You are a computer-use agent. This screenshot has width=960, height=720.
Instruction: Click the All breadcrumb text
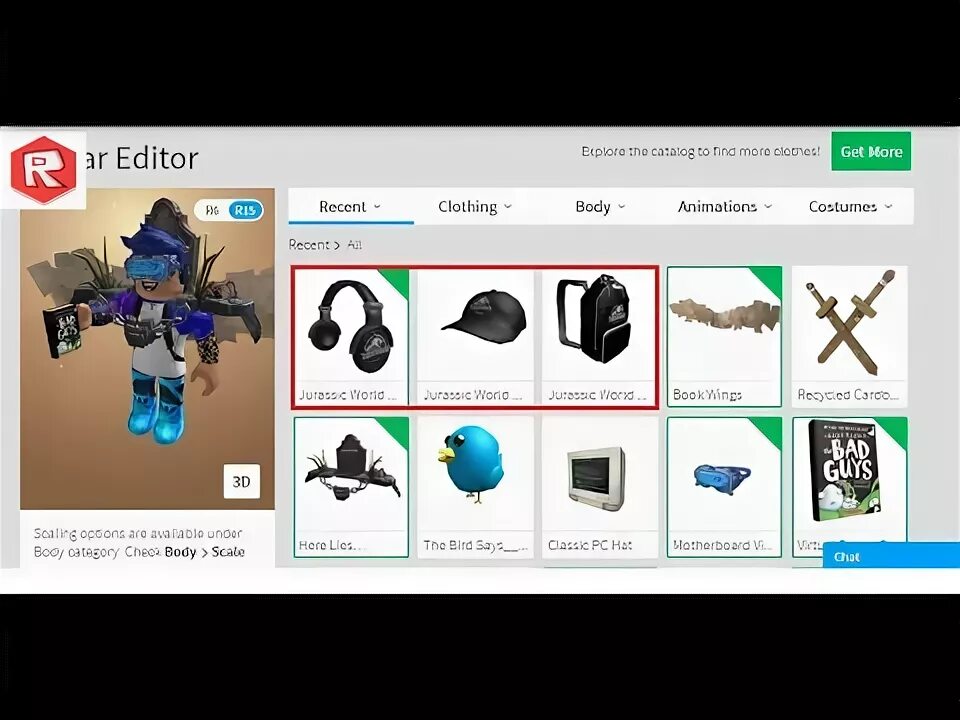354,245
